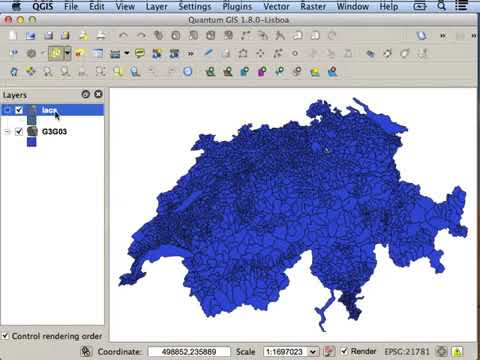This screenshot has height=360, width=480.
Task: Open Spotlight search in the menu bar
Action: click(x=441, y=6)
